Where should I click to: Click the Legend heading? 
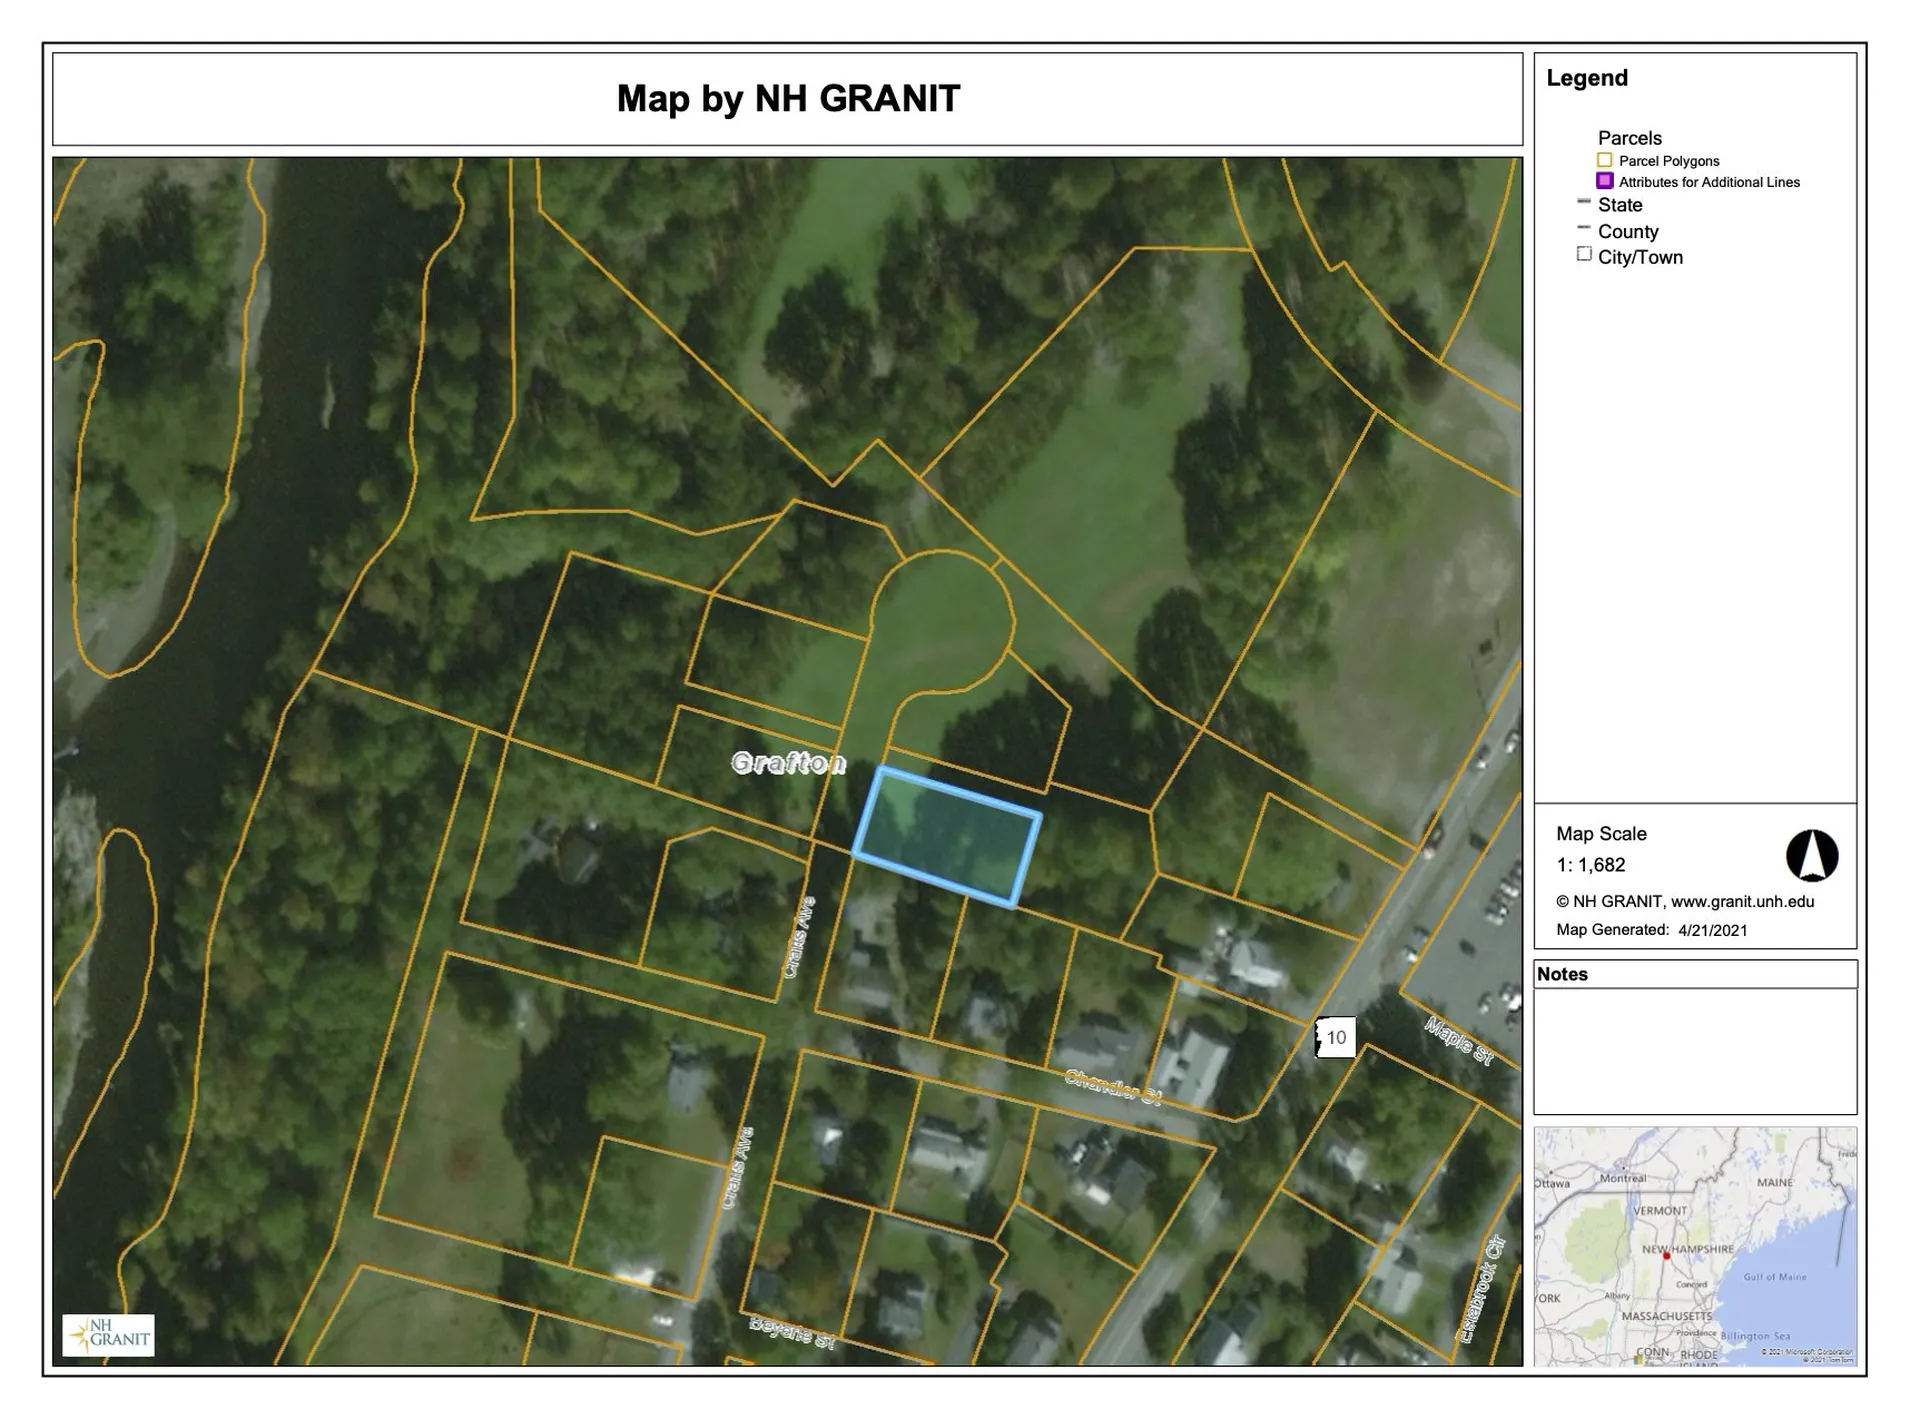tap(1587, 78)
